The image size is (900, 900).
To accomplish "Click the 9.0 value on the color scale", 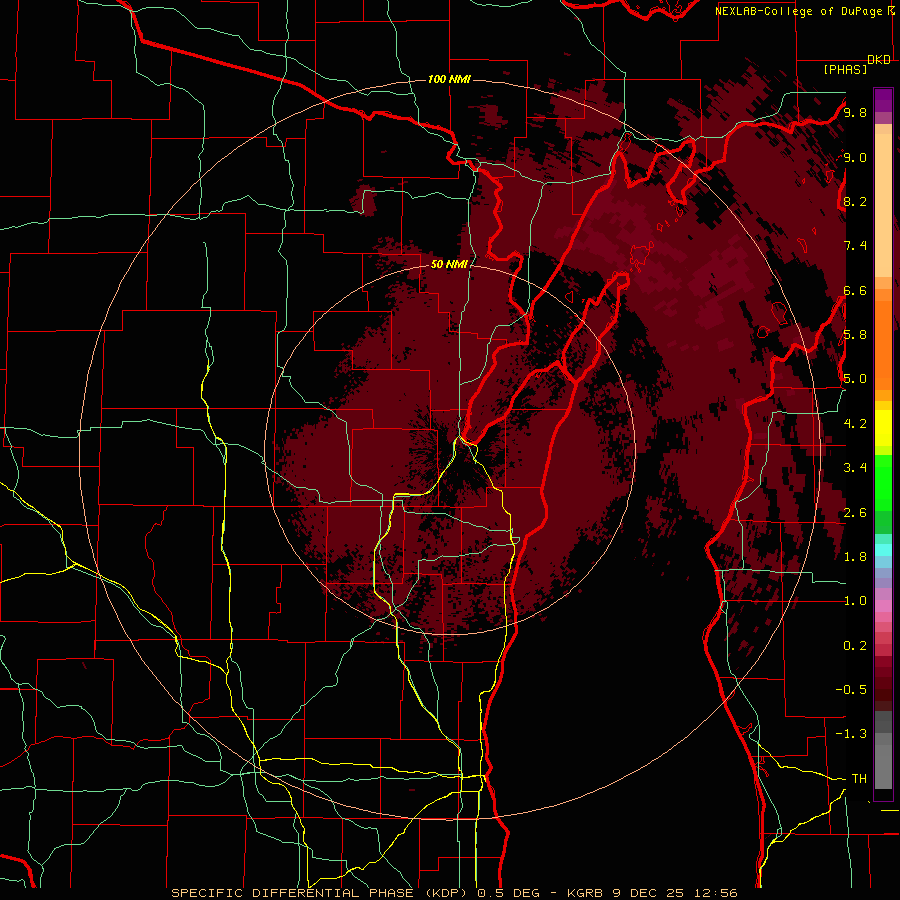I will (x=855, y=157).
